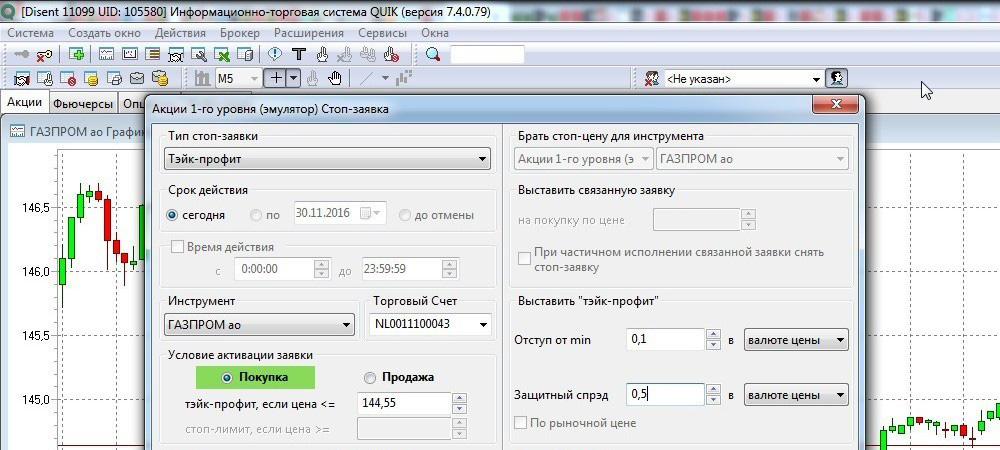The image size is (1000, 450).
Task: Click the briefcase portfolio icon
Action: 137,78
